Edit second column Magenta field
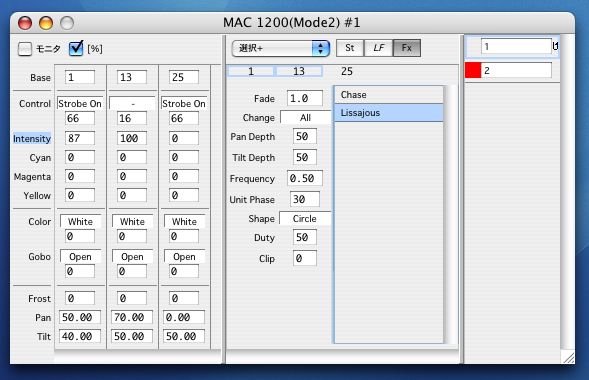Screen dimensions: 589x380 point(131,176)
